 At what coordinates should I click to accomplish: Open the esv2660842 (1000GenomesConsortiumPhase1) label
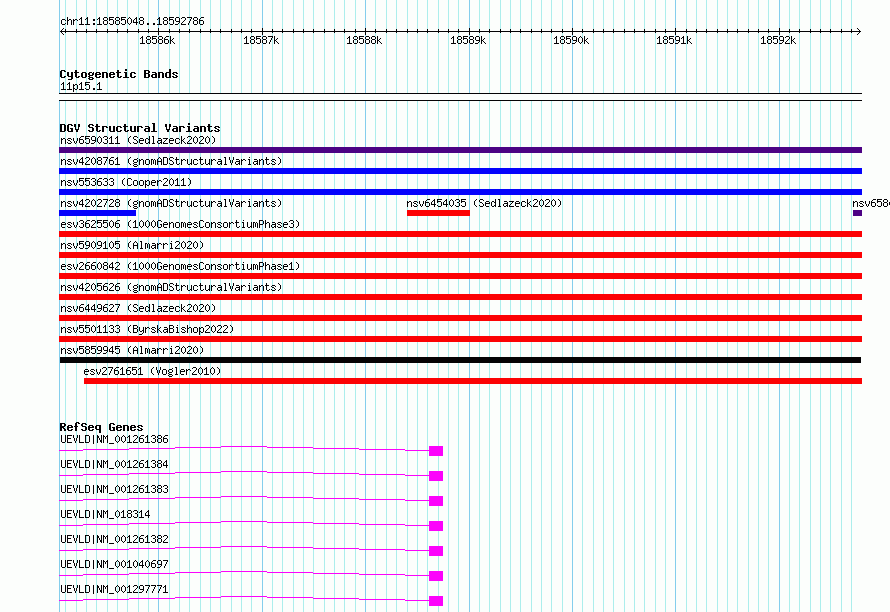pos(180,266)
